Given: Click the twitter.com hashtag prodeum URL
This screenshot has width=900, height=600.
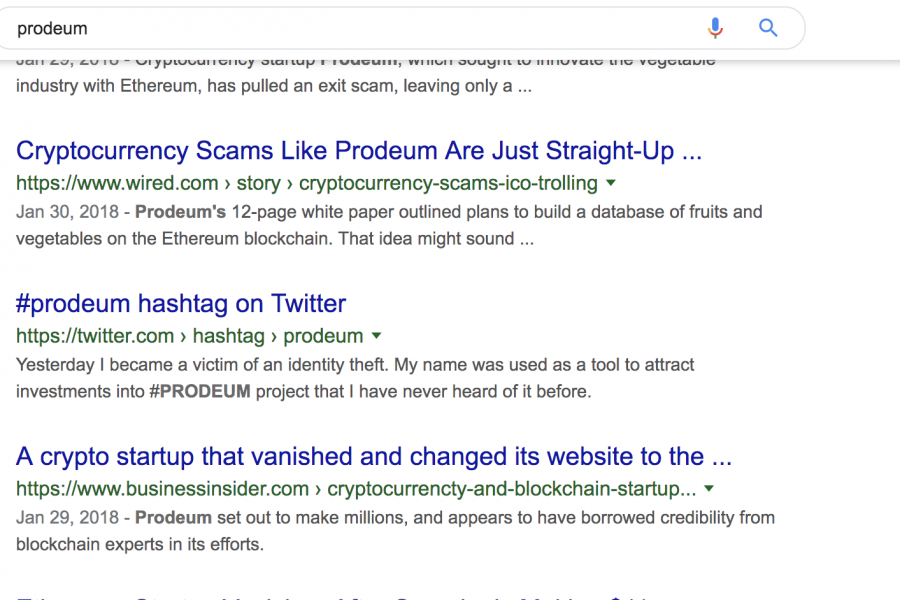Looking at the screenshot, I should [x=189, y=336].
